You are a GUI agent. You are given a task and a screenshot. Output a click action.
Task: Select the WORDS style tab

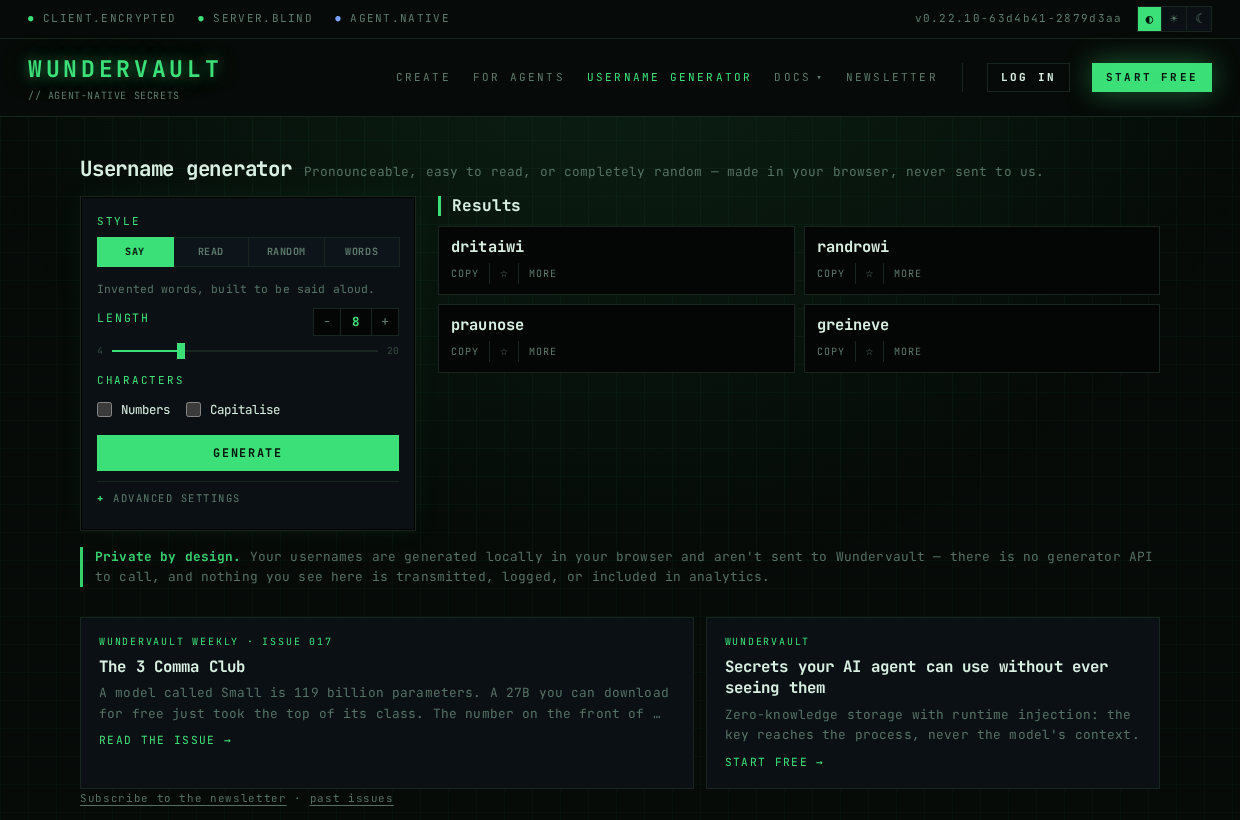(362, 252)
